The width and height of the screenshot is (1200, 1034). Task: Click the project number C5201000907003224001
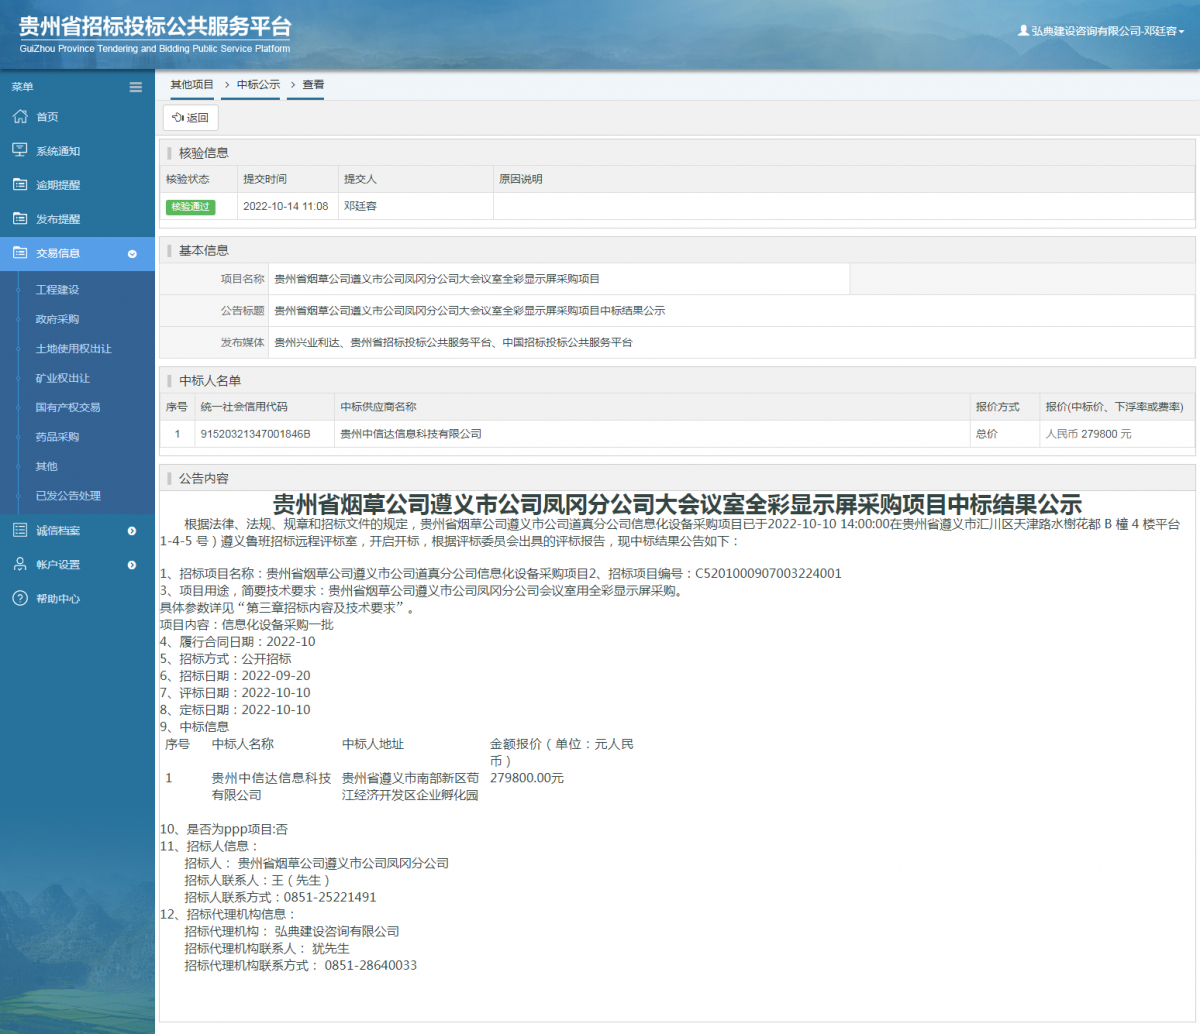coord(768,574)
